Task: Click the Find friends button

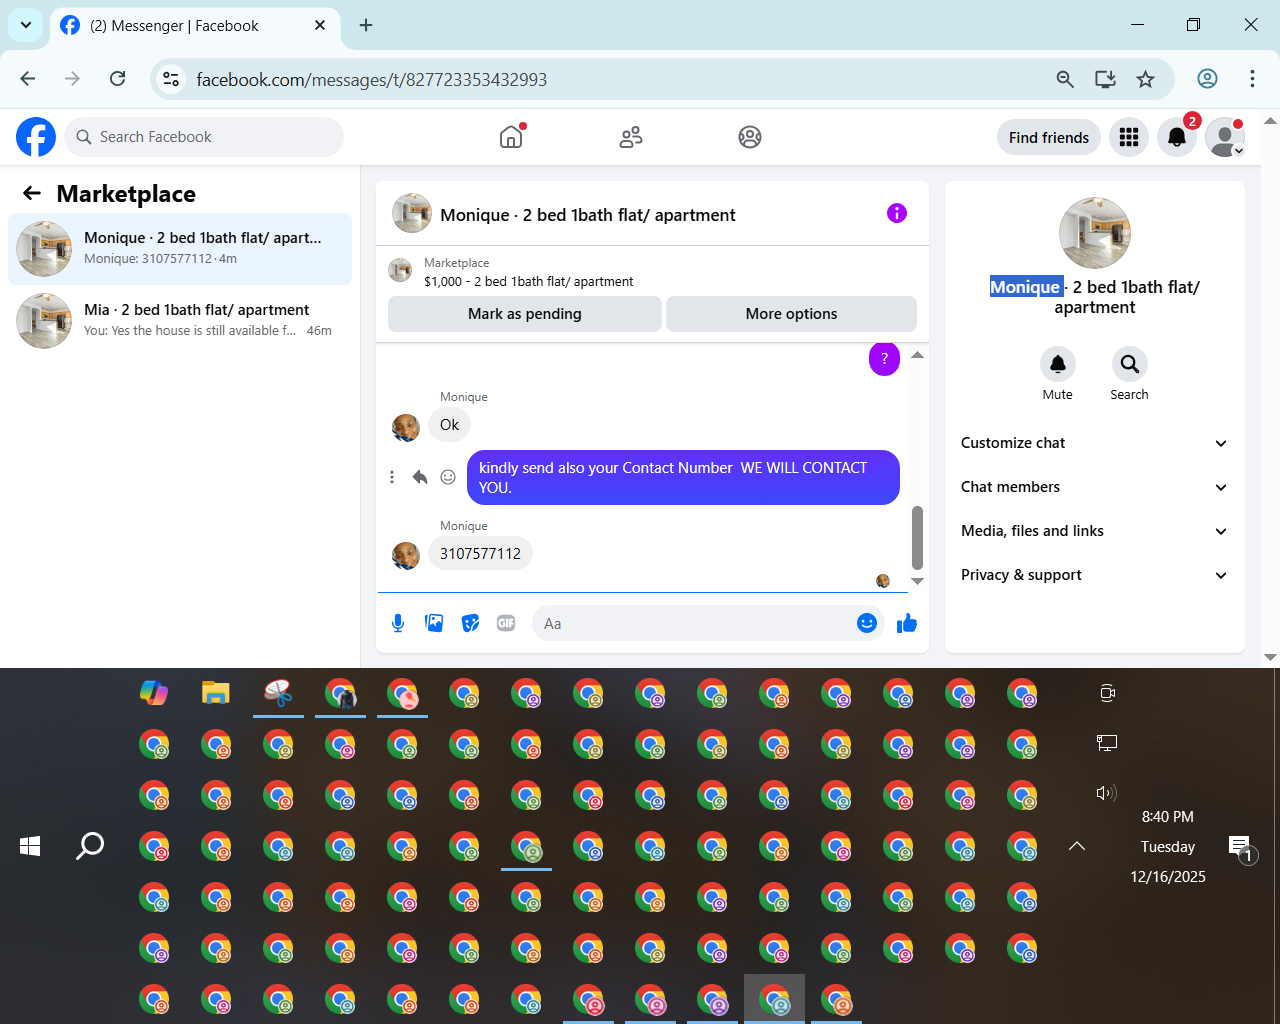Action: click(x=1049, y=137)
